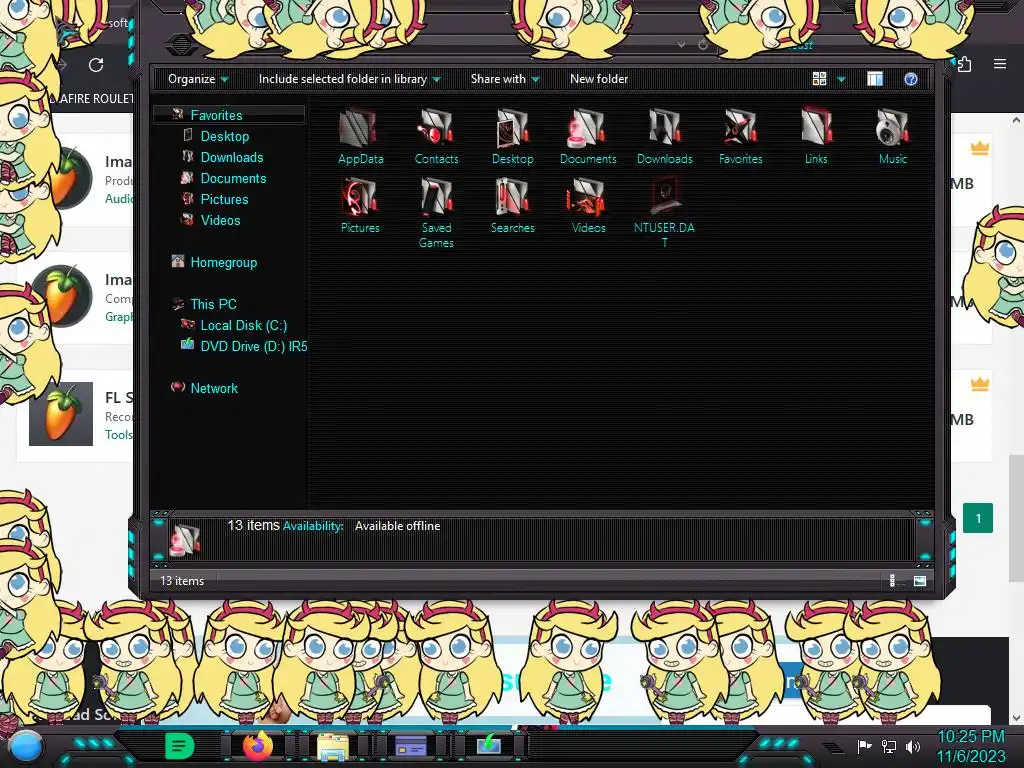The height and width of the screenshot is (768, 1024).
Task: Select the Favorites folder in file pane
Action: pos(741,136)
